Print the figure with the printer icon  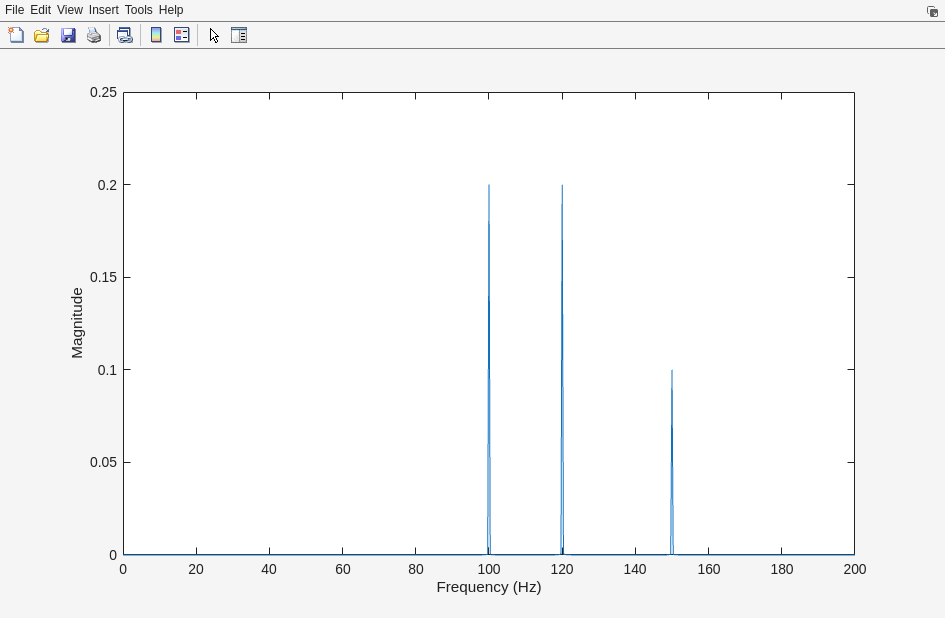(94, 35)
